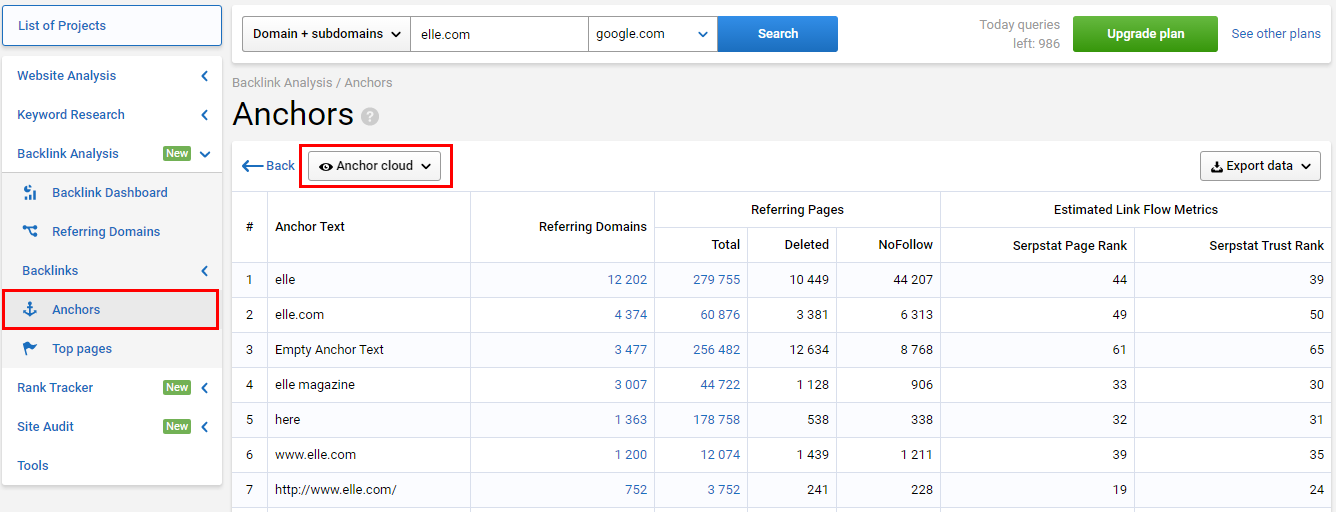Click the green Upgrade plan button
Screen dimensions: 1336x512
[x=1146, y=34]
